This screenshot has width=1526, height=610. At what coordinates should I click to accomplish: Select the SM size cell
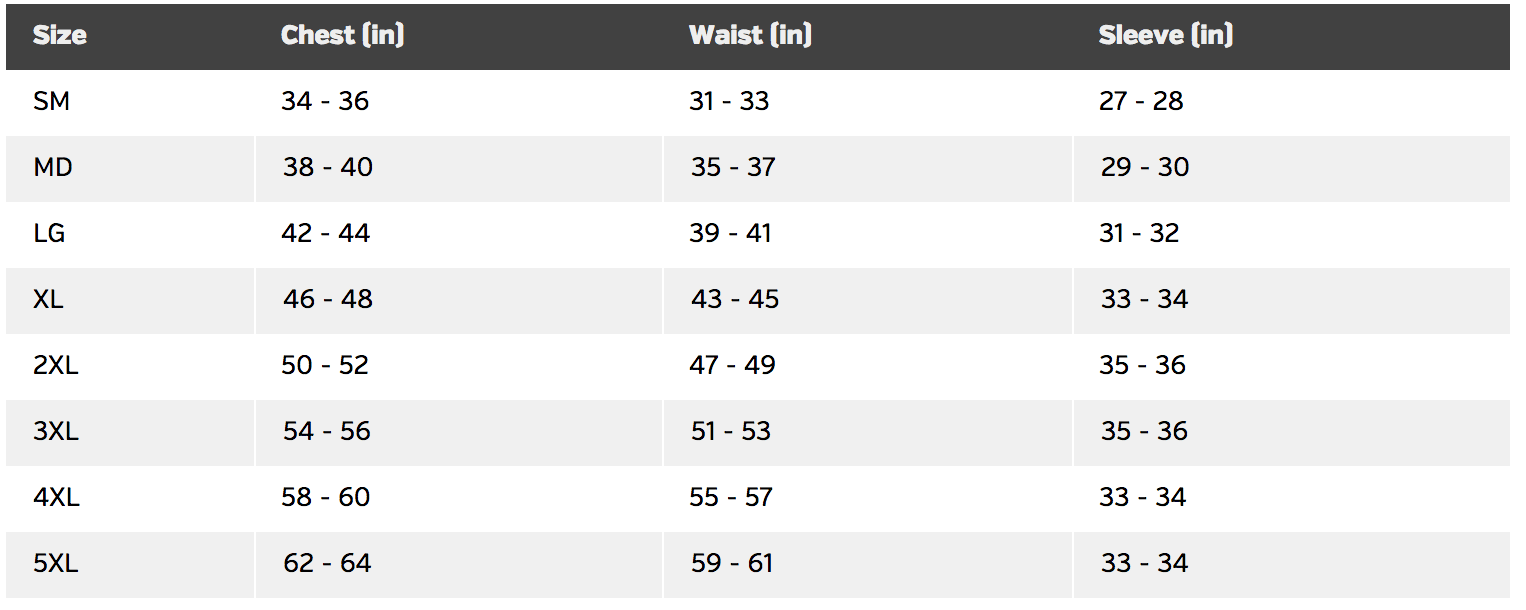51,101
